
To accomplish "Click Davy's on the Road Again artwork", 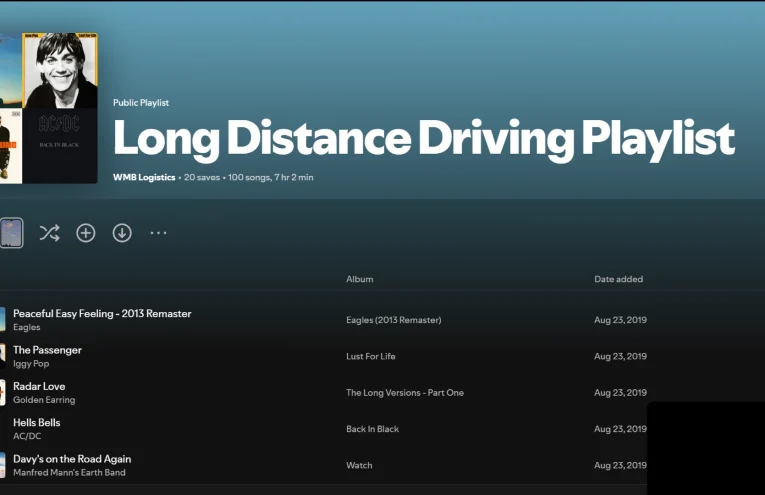I will [2, 465].
